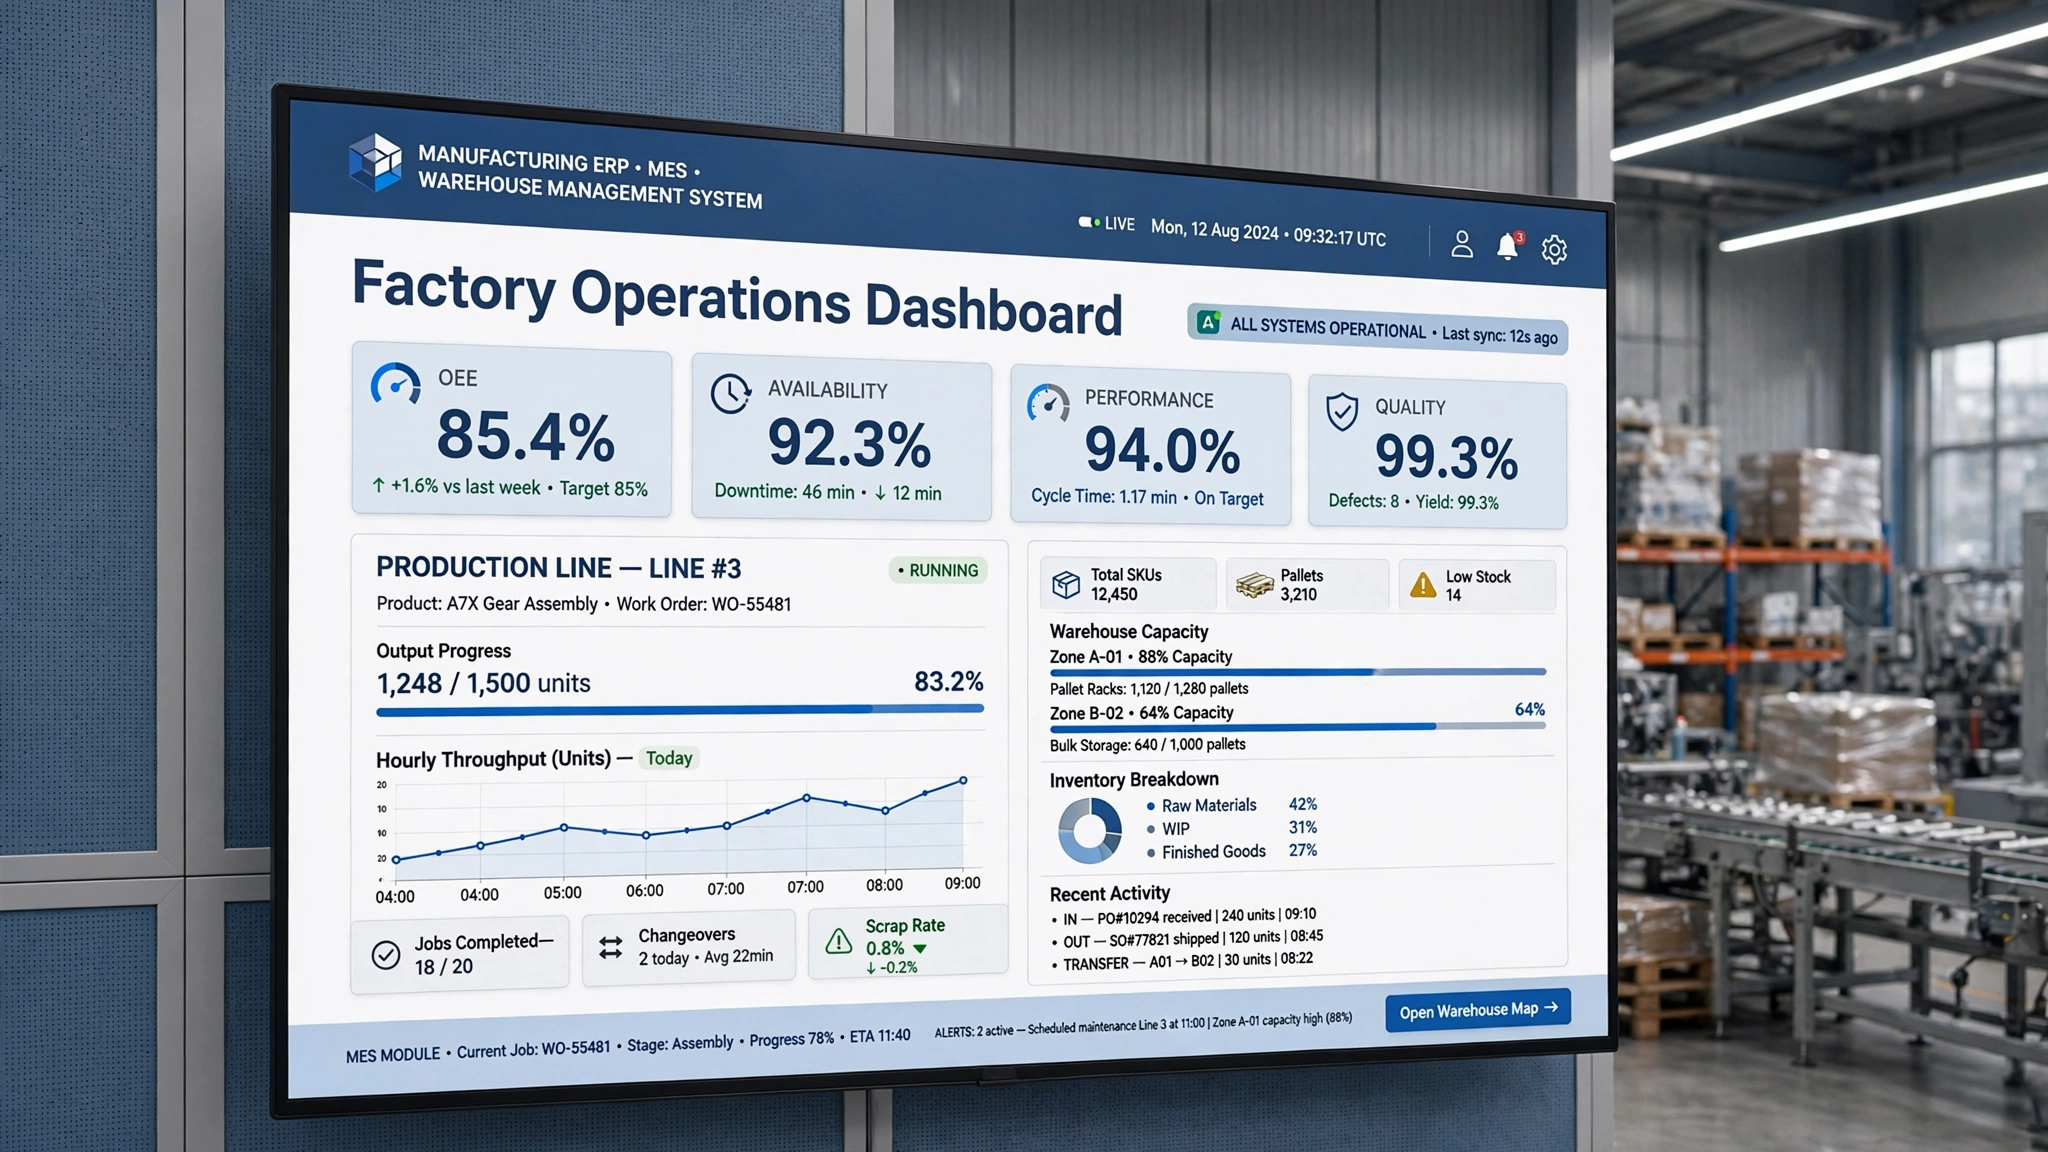This screenshot has width=2048, height=1152.
Task: Click the Finished Goods legend dot
Action: (x=1151, y=853)
